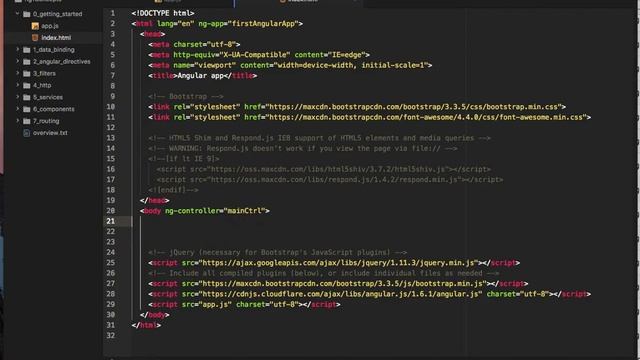Click the "viewport" meta name value

pyautogui.click(x=215, y=65)
